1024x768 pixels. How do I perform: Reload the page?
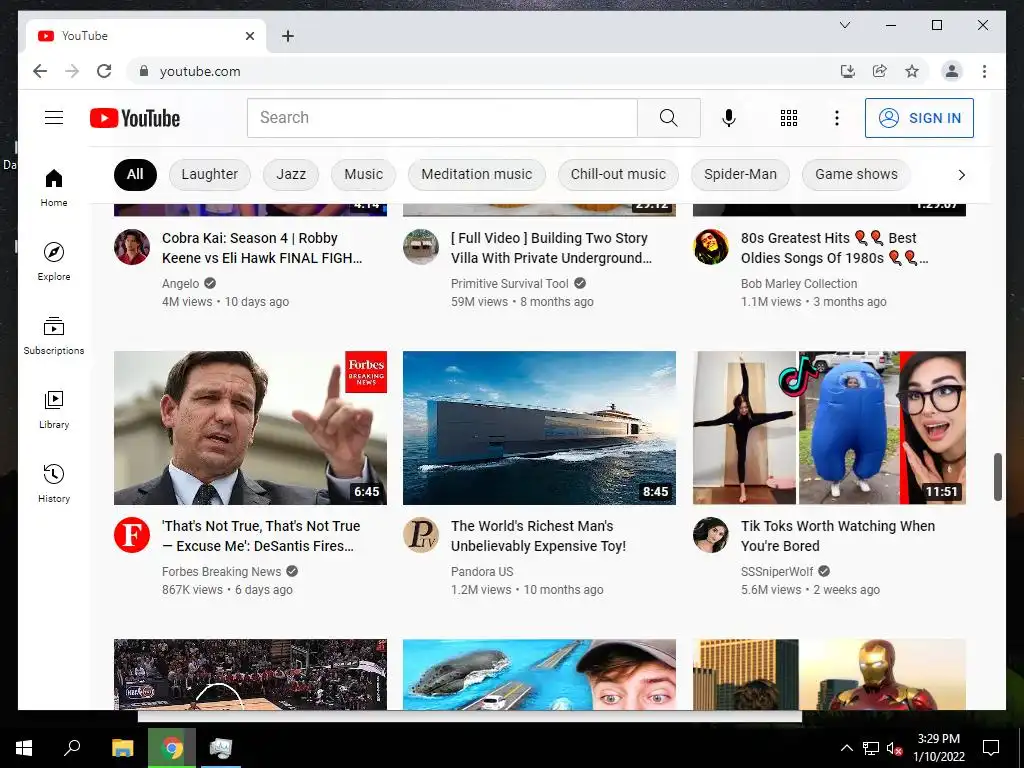tap(104, 71)
